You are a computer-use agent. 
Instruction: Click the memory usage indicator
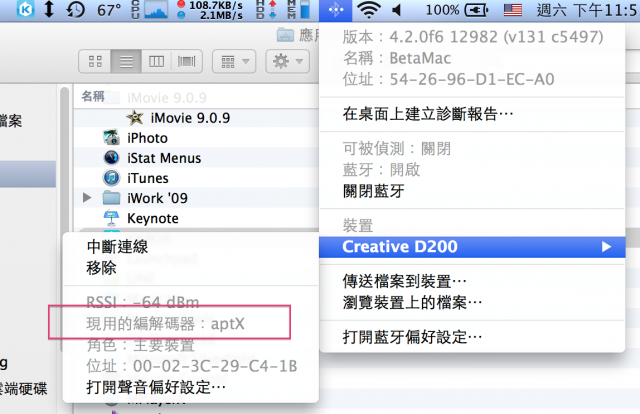299,9
